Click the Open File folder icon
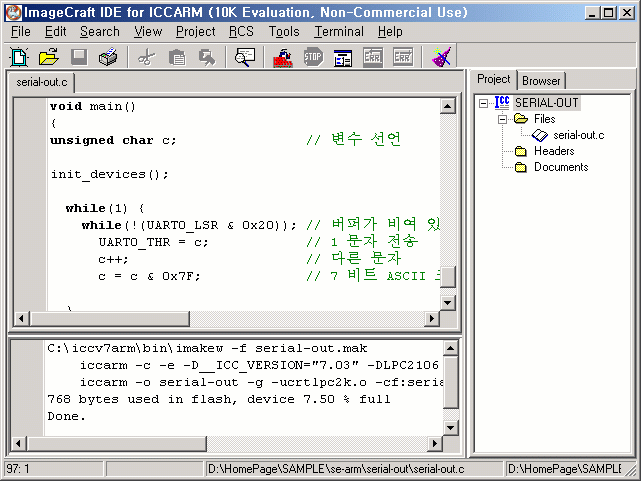The height and width of the screenshot is (481, 641). (x=49, y=57)
